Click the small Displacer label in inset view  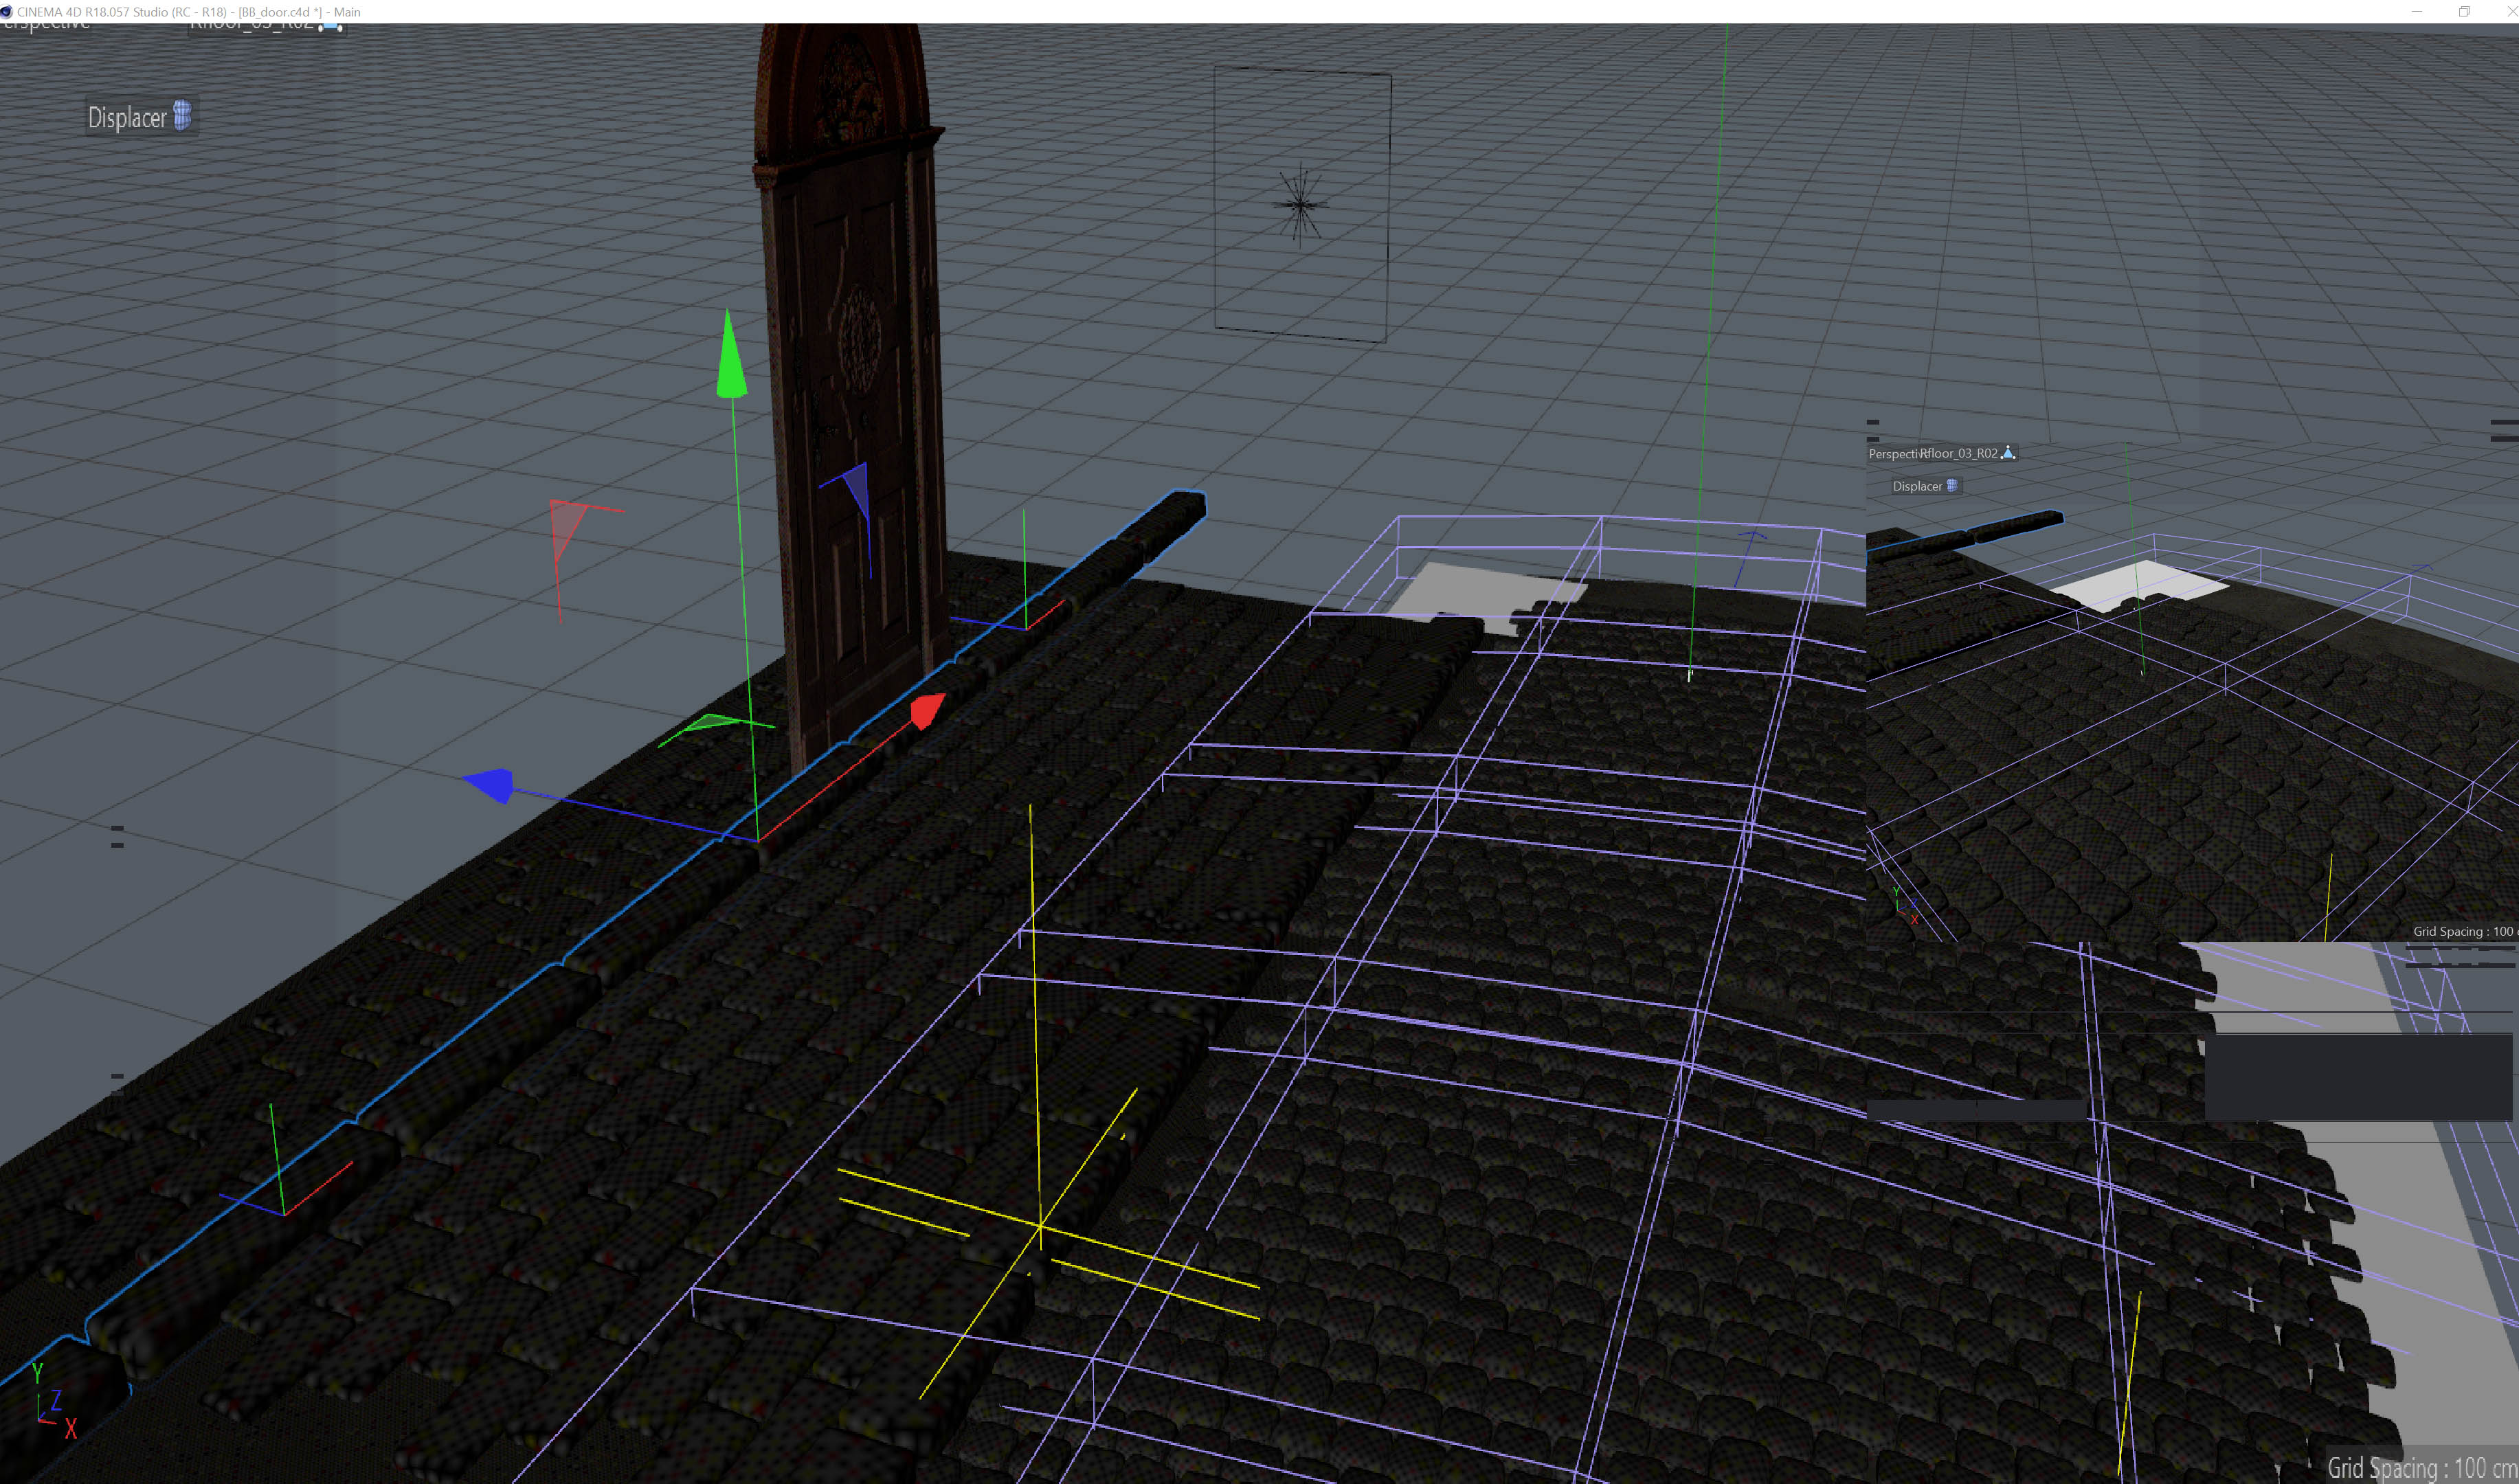coord(1916,486)
